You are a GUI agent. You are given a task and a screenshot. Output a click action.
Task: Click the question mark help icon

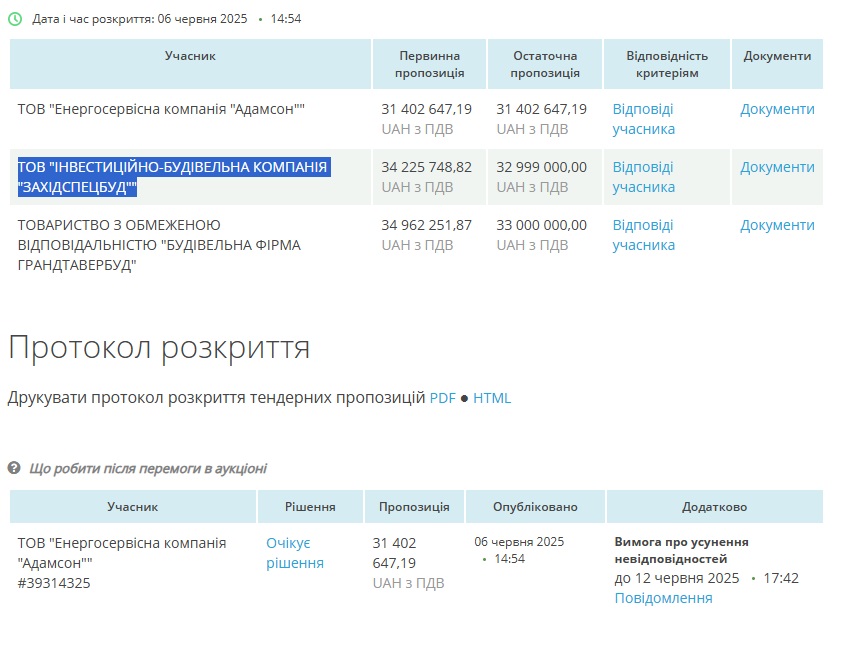[x=14, y=468]
